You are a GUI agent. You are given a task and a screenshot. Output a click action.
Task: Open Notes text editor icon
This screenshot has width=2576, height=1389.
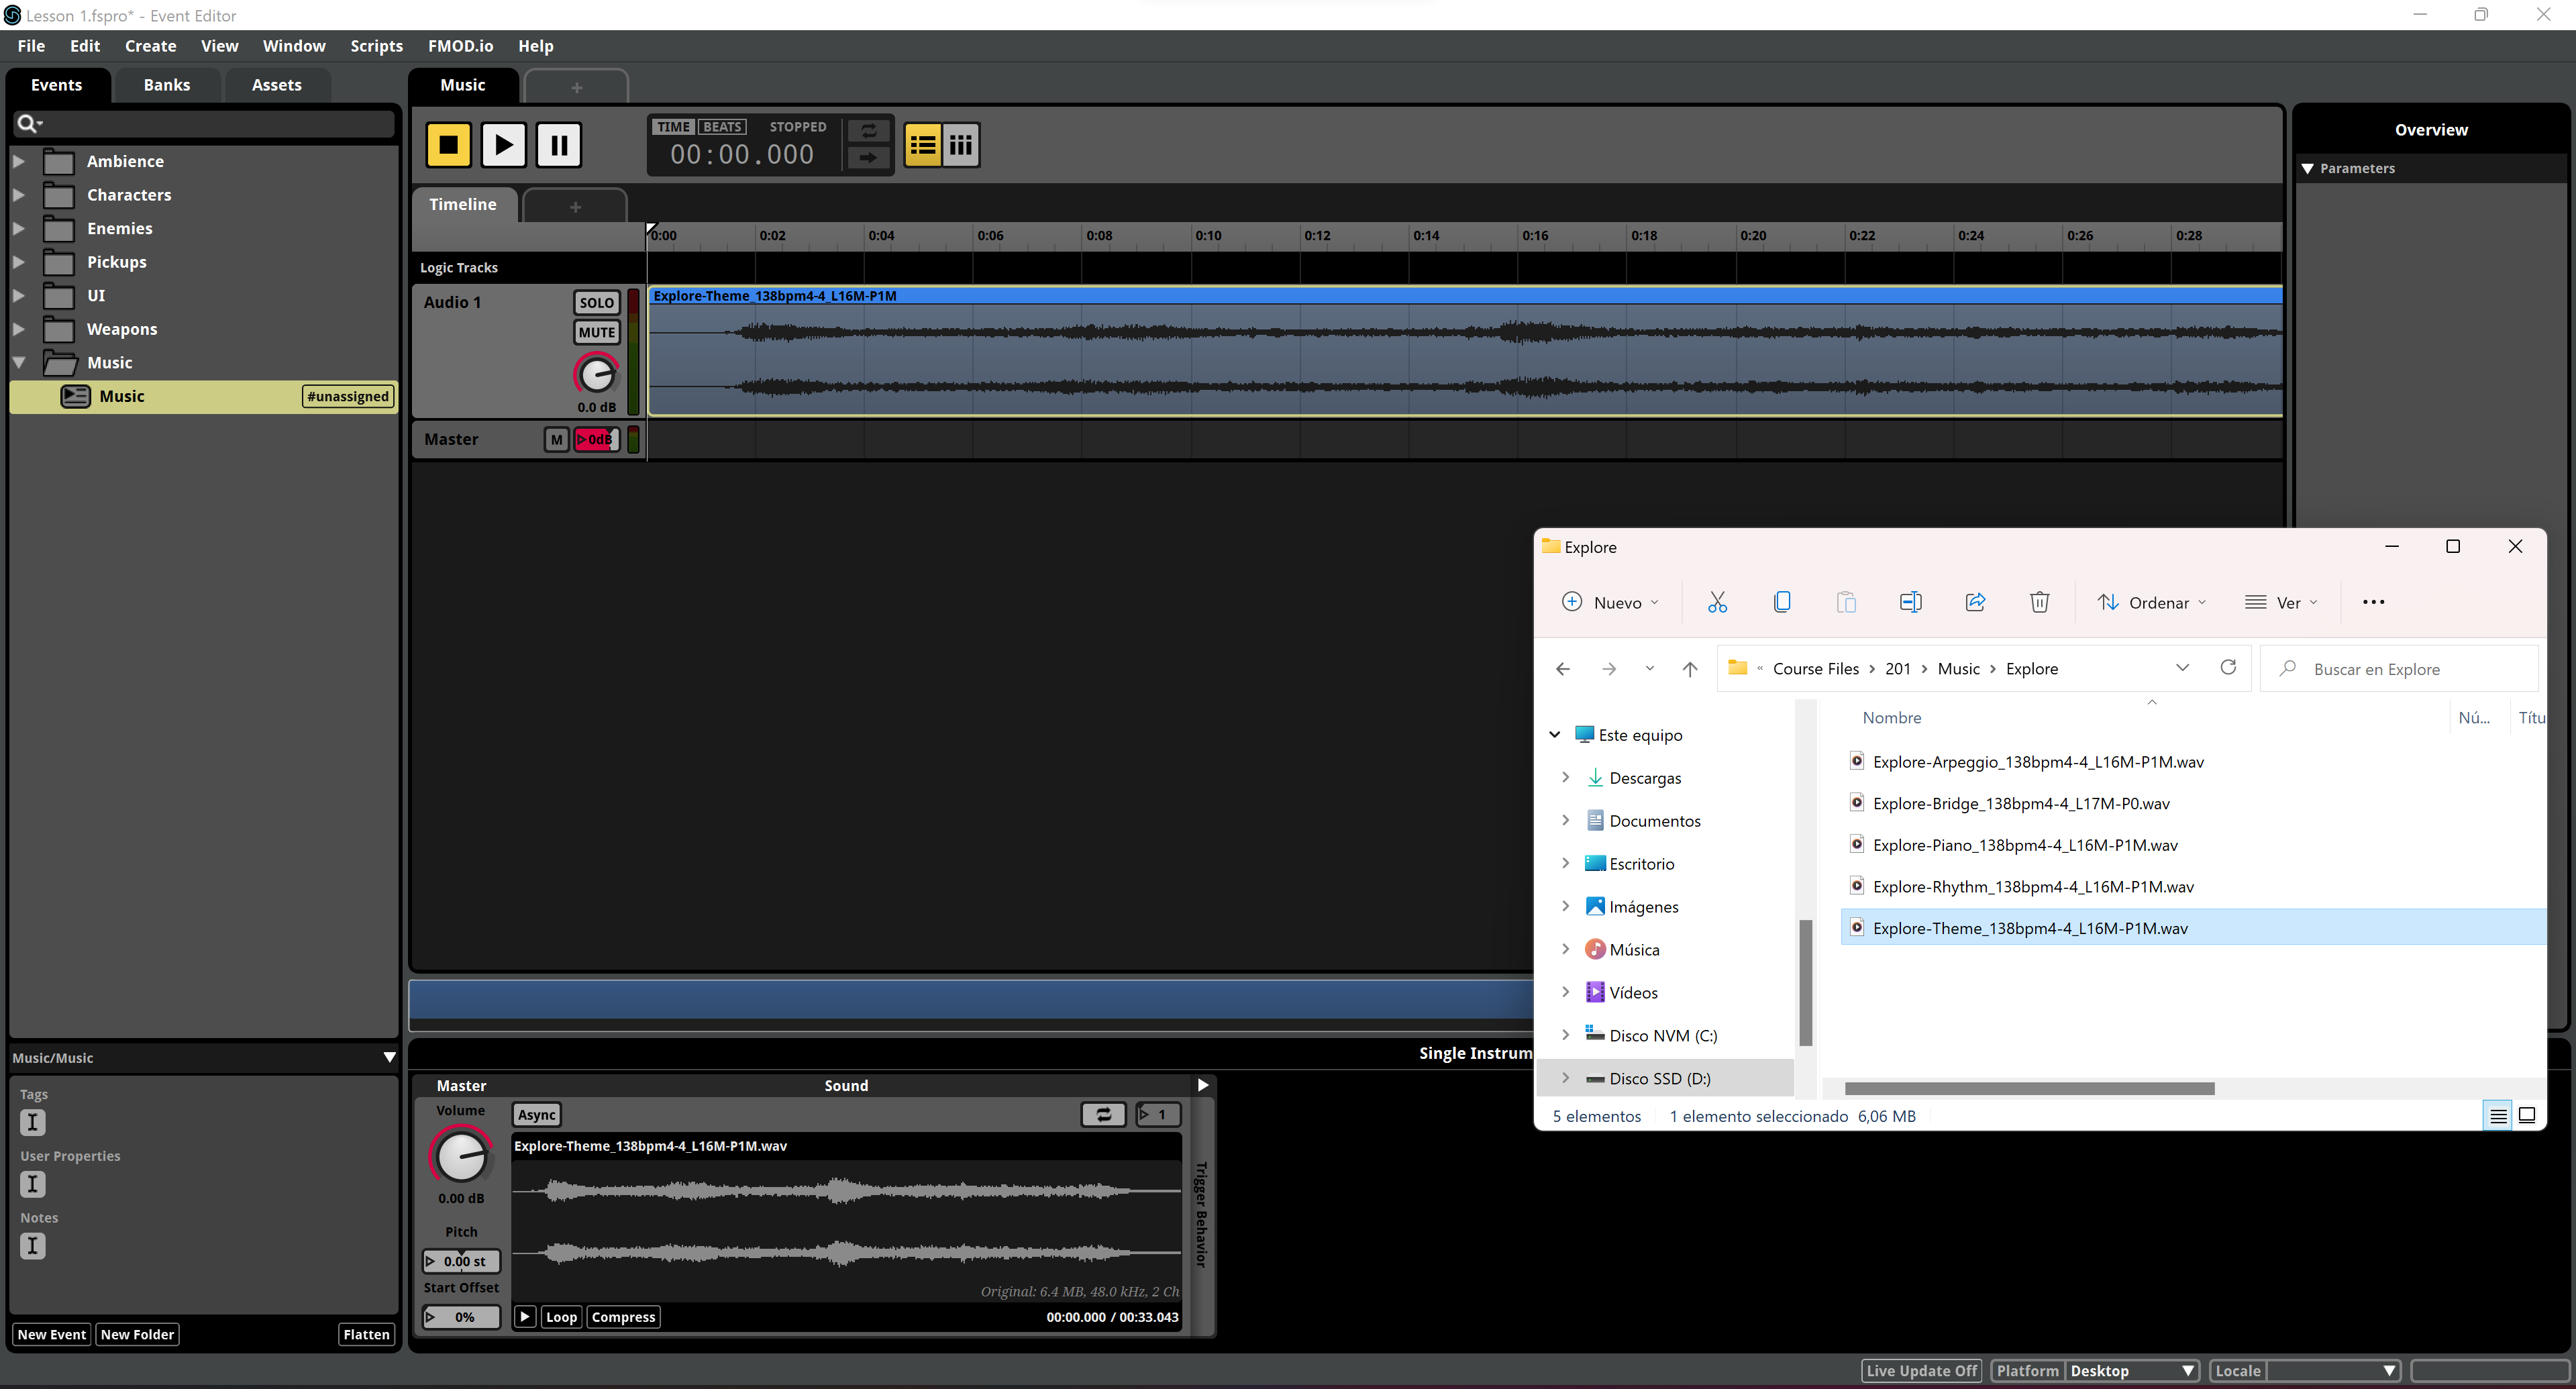32,1246
